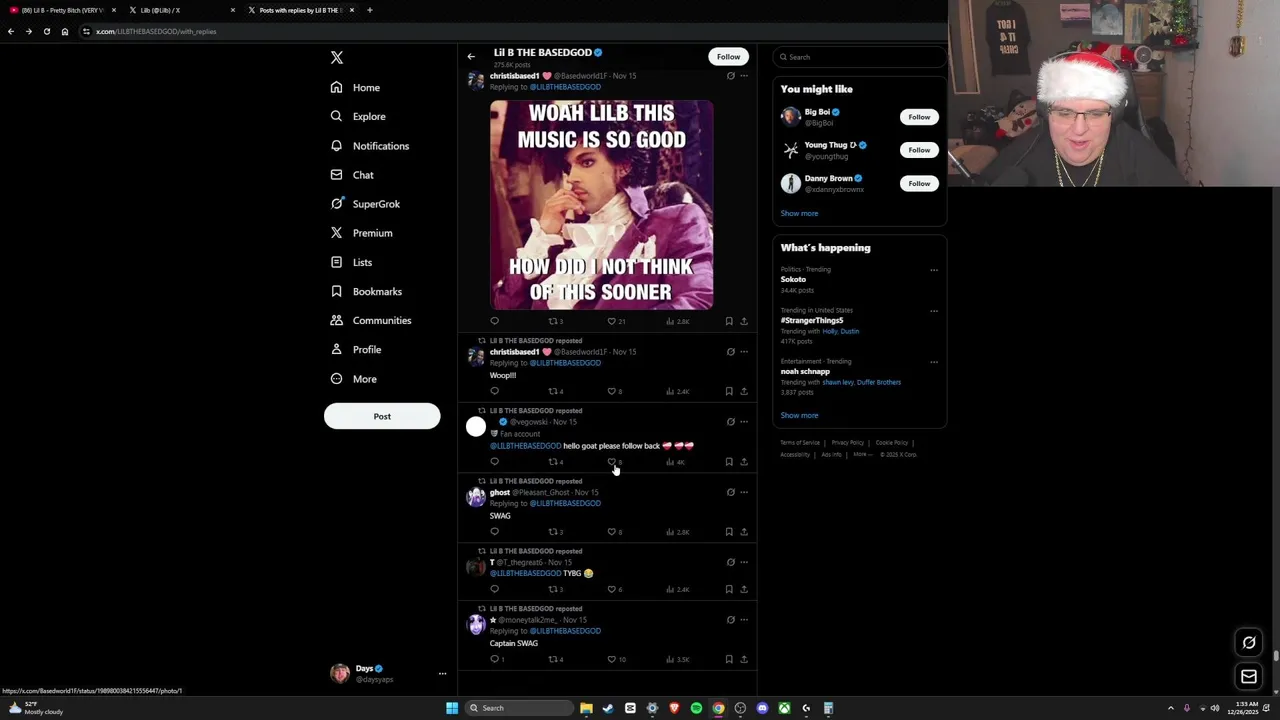
Task: Open more options on ghost's SWAG post
Action: (743, 492)
